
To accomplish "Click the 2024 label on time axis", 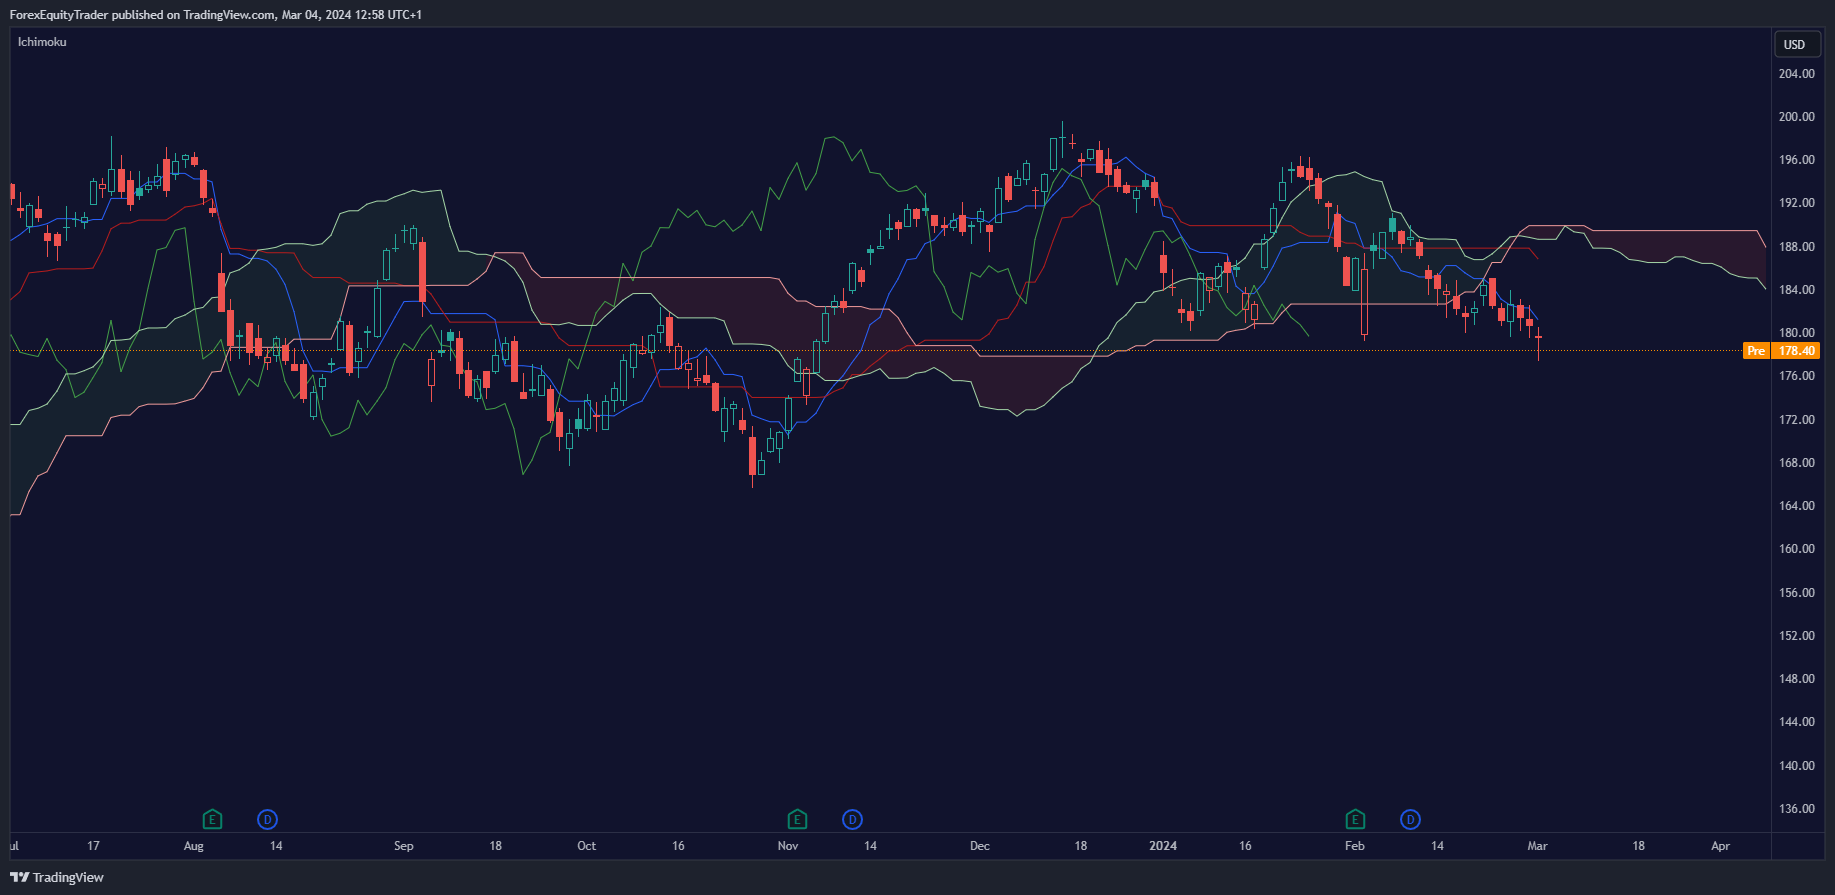I will coord(1163,846).
